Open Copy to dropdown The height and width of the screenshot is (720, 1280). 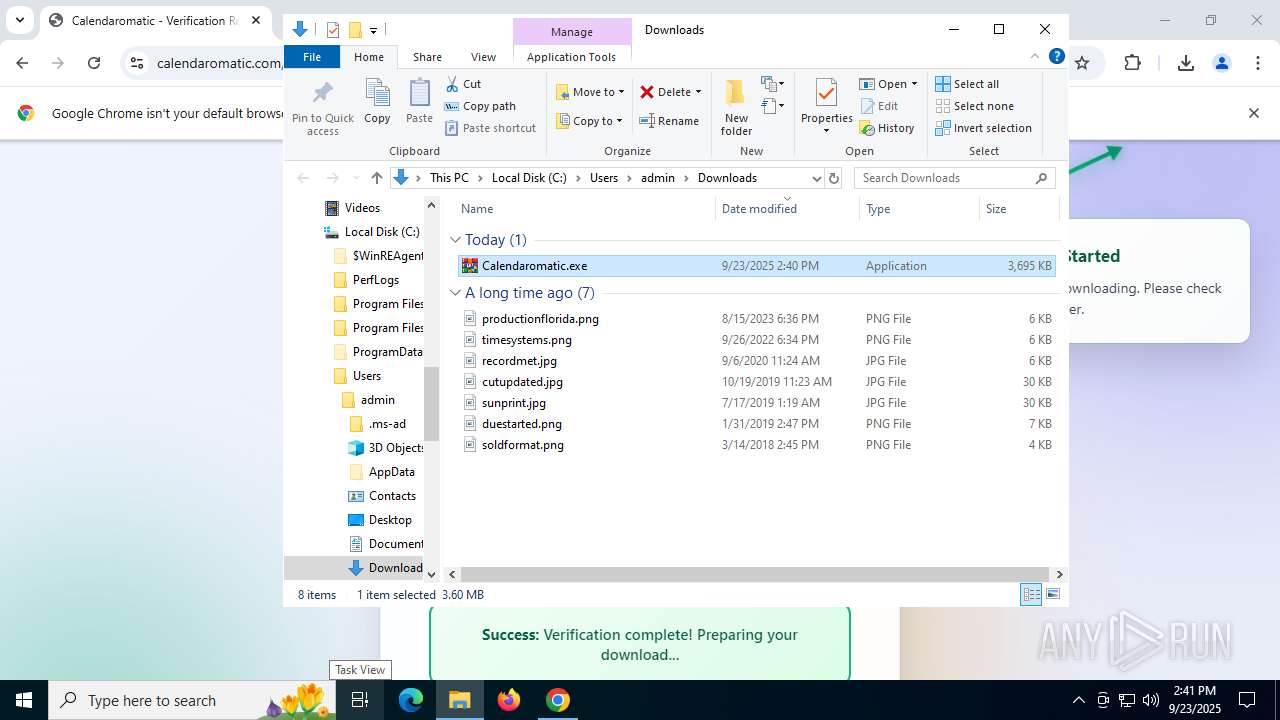click(589, 121)
